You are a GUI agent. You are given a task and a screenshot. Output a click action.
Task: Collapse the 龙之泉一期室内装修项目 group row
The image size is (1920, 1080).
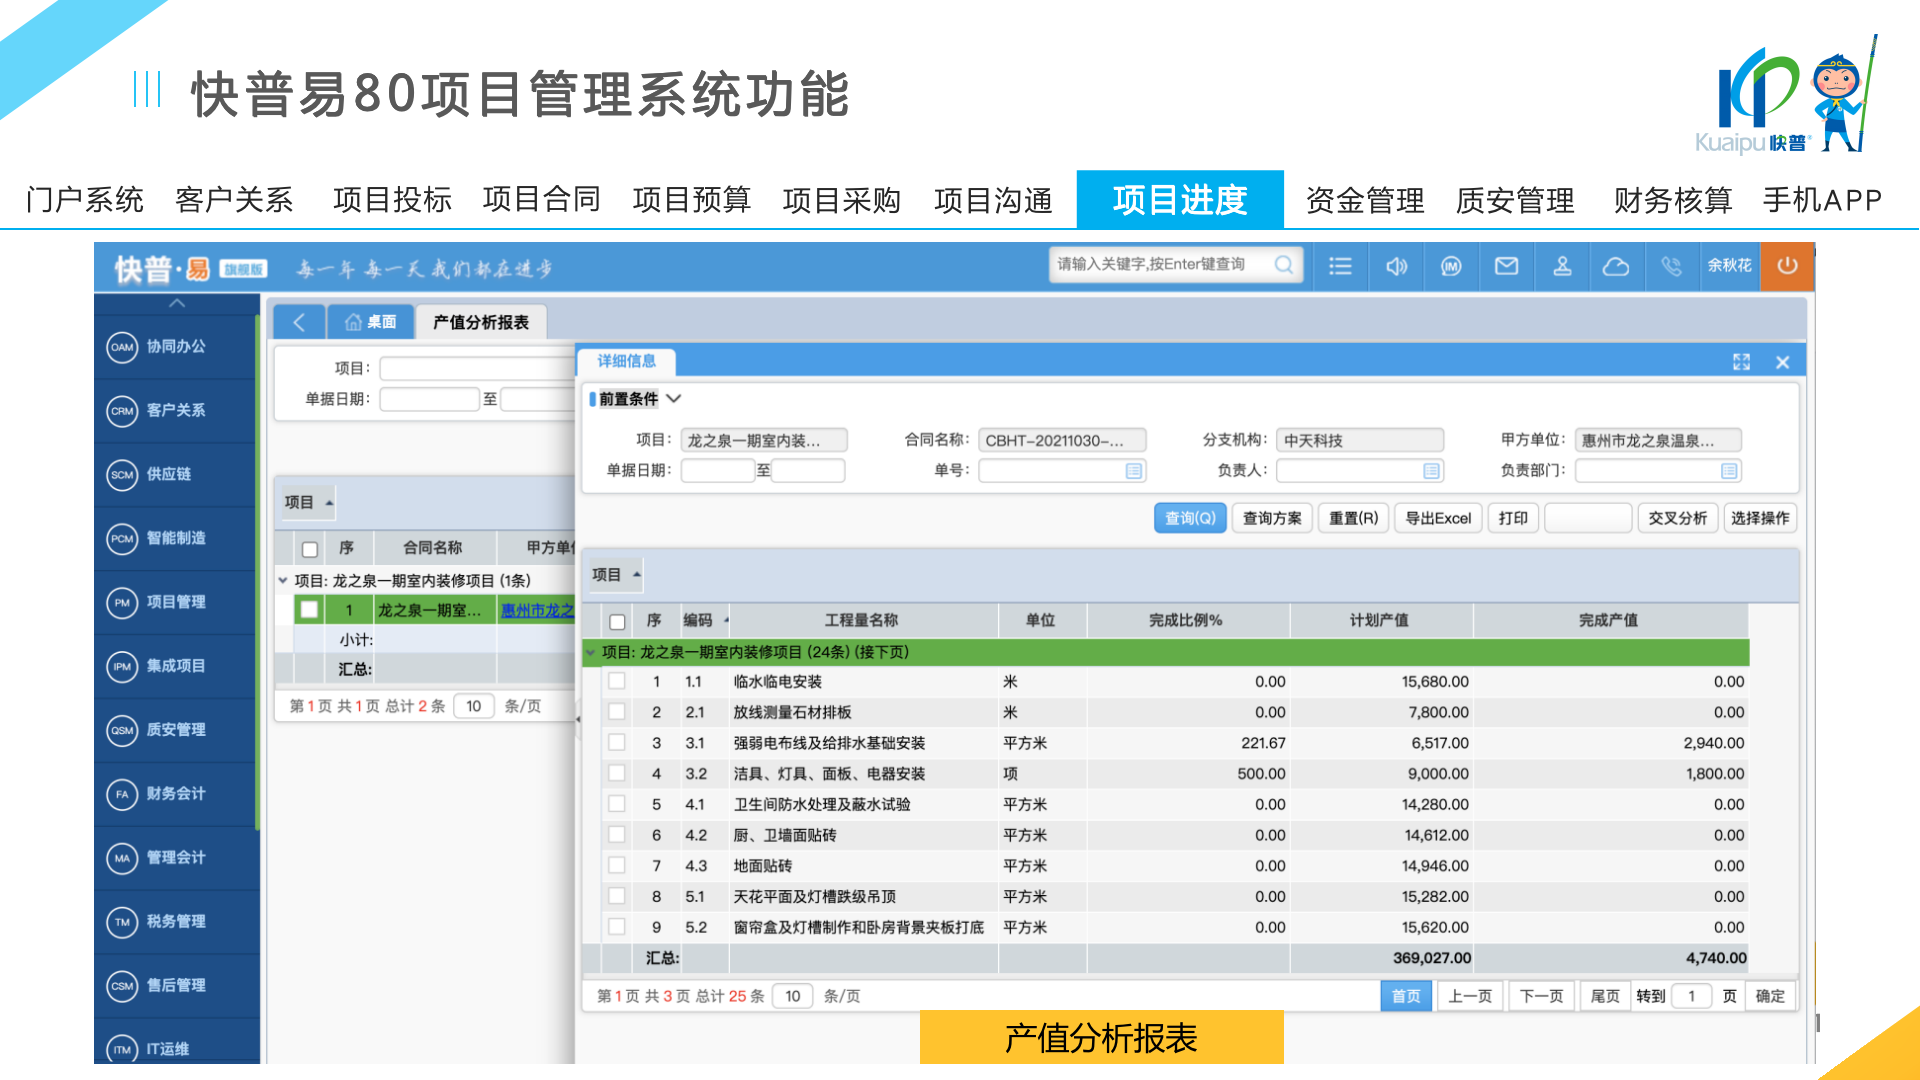(590, 653)
